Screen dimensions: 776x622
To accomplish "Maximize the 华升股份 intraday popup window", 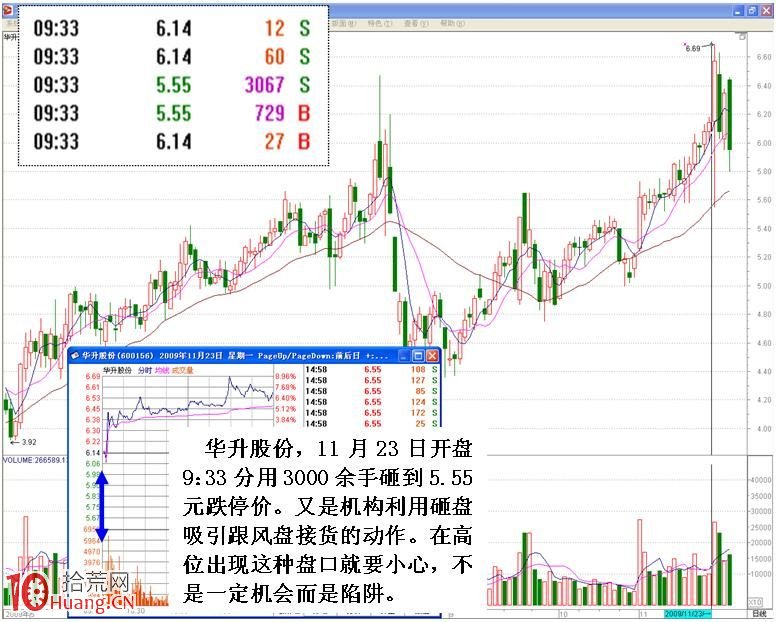I will point(418,355).
